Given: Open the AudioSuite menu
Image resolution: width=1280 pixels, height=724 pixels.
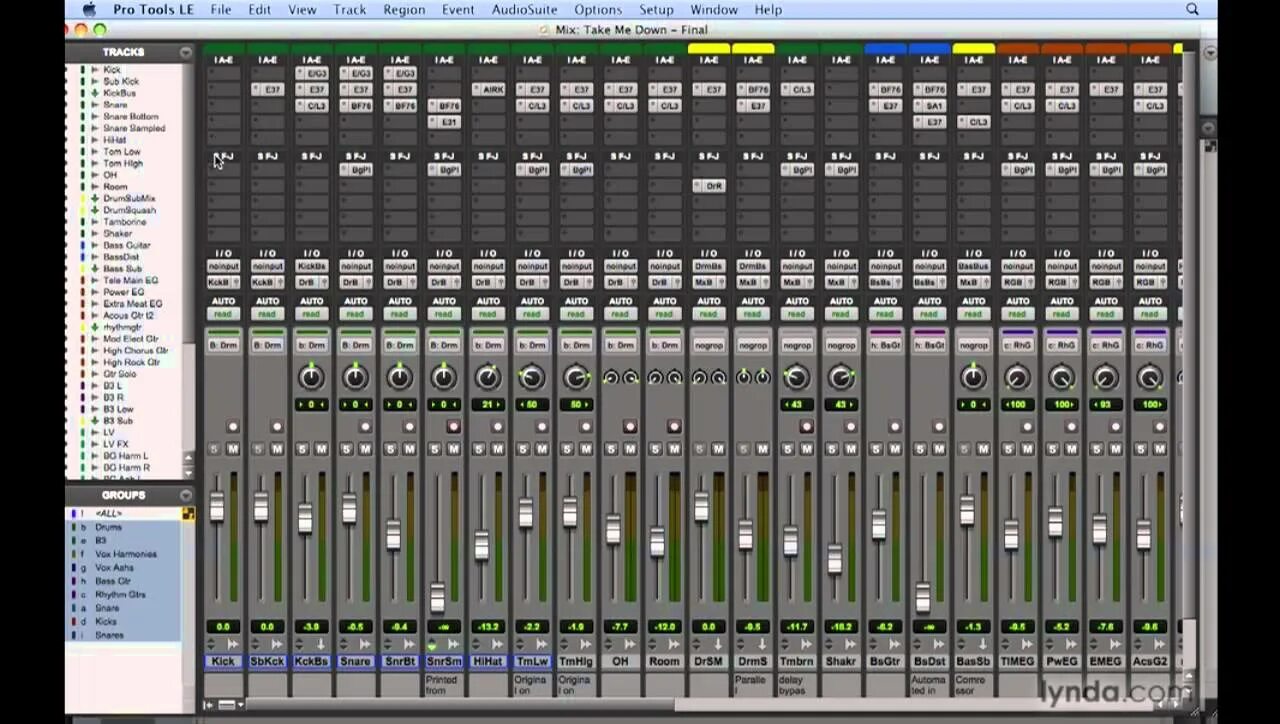Looking at the screenshot, I should [524, 9].
